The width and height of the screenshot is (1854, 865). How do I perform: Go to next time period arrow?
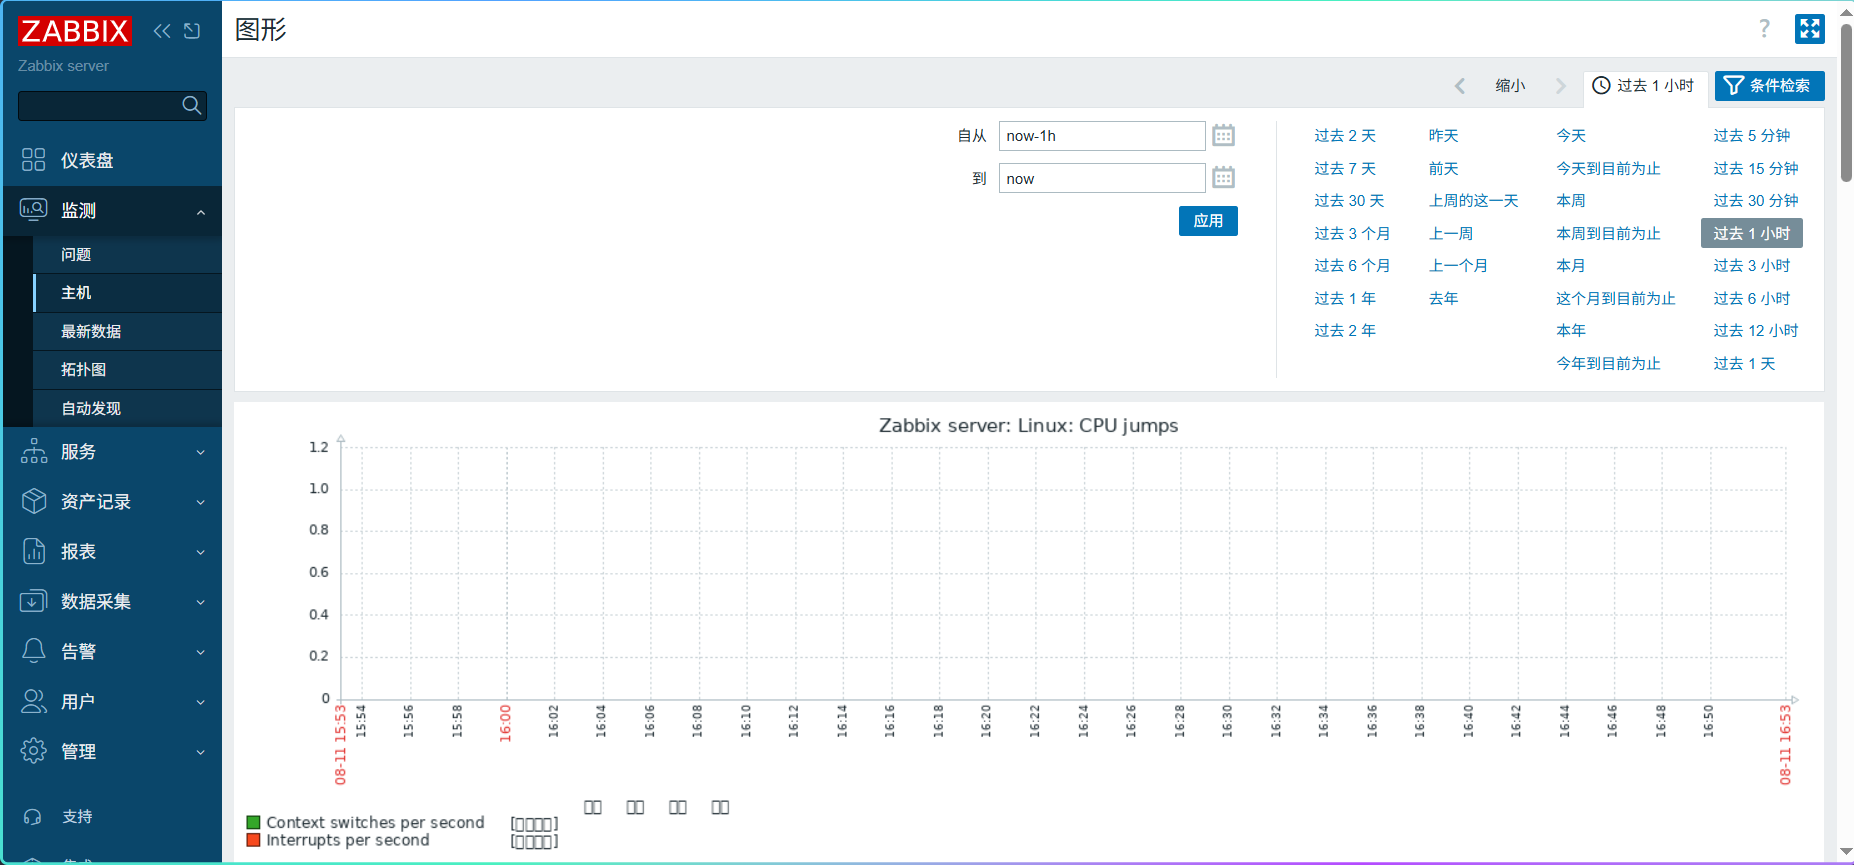(1561, 86)
